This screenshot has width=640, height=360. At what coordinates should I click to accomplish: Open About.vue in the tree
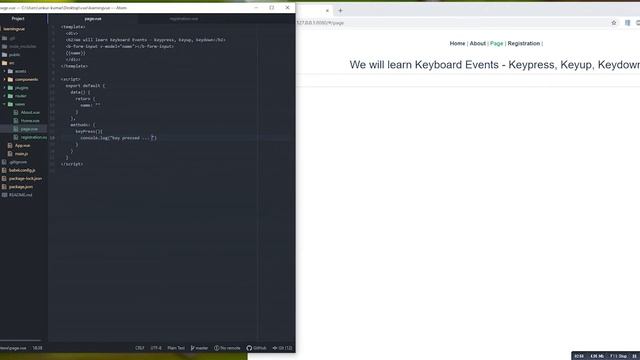pos(30,113)
